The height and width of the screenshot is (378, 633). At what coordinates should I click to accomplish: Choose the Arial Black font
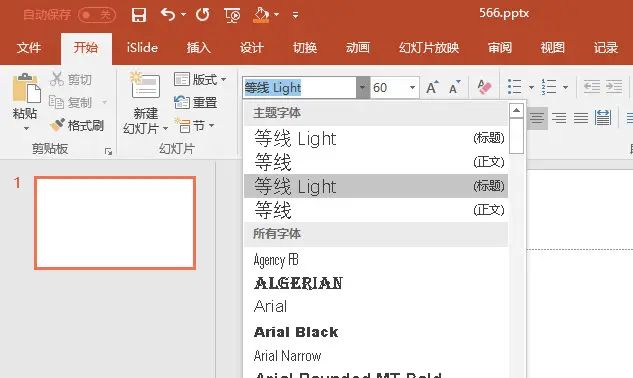[x=376, y=332]
